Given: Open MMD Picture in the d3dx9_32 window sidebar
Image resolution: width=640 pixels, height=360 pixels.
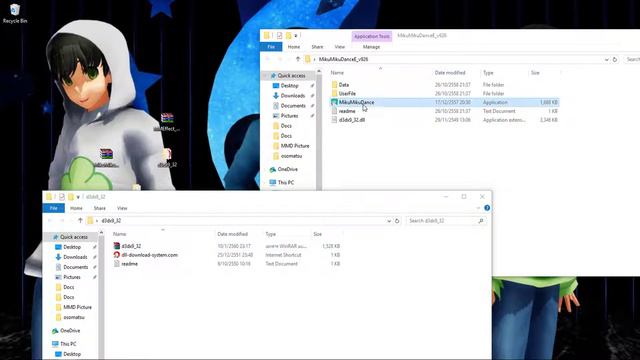Looking at the screenshot, I should point(77,307).
